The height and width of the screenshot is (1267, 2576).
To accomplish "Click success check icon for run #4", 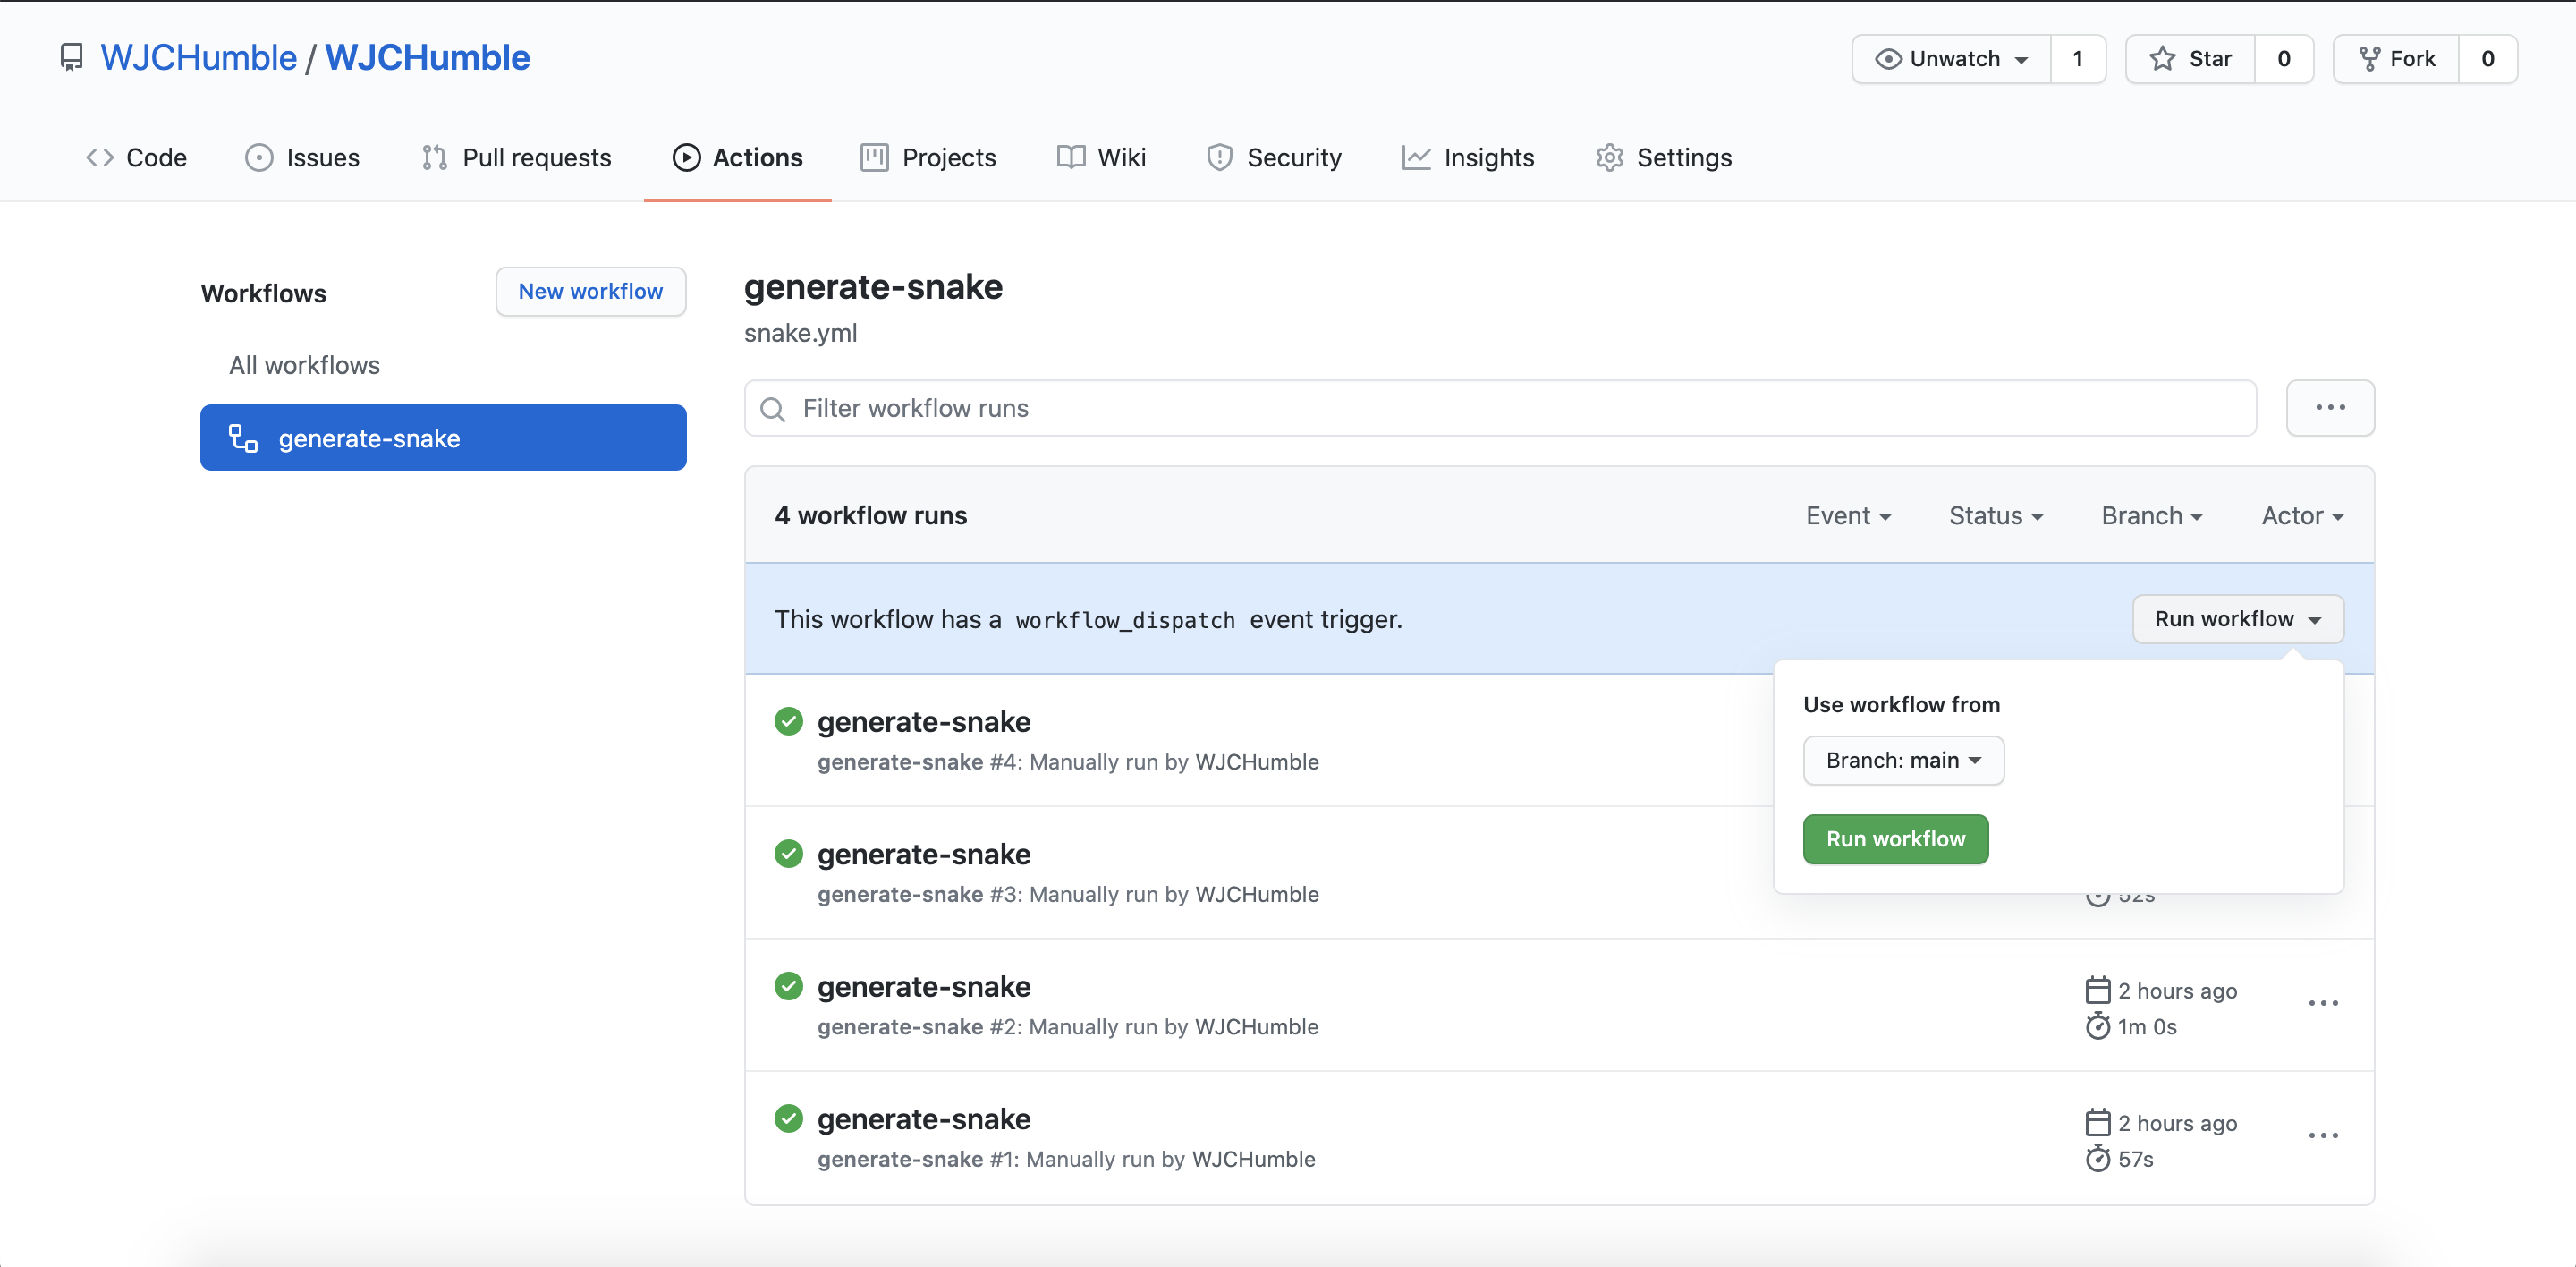I will pos(789,721).
